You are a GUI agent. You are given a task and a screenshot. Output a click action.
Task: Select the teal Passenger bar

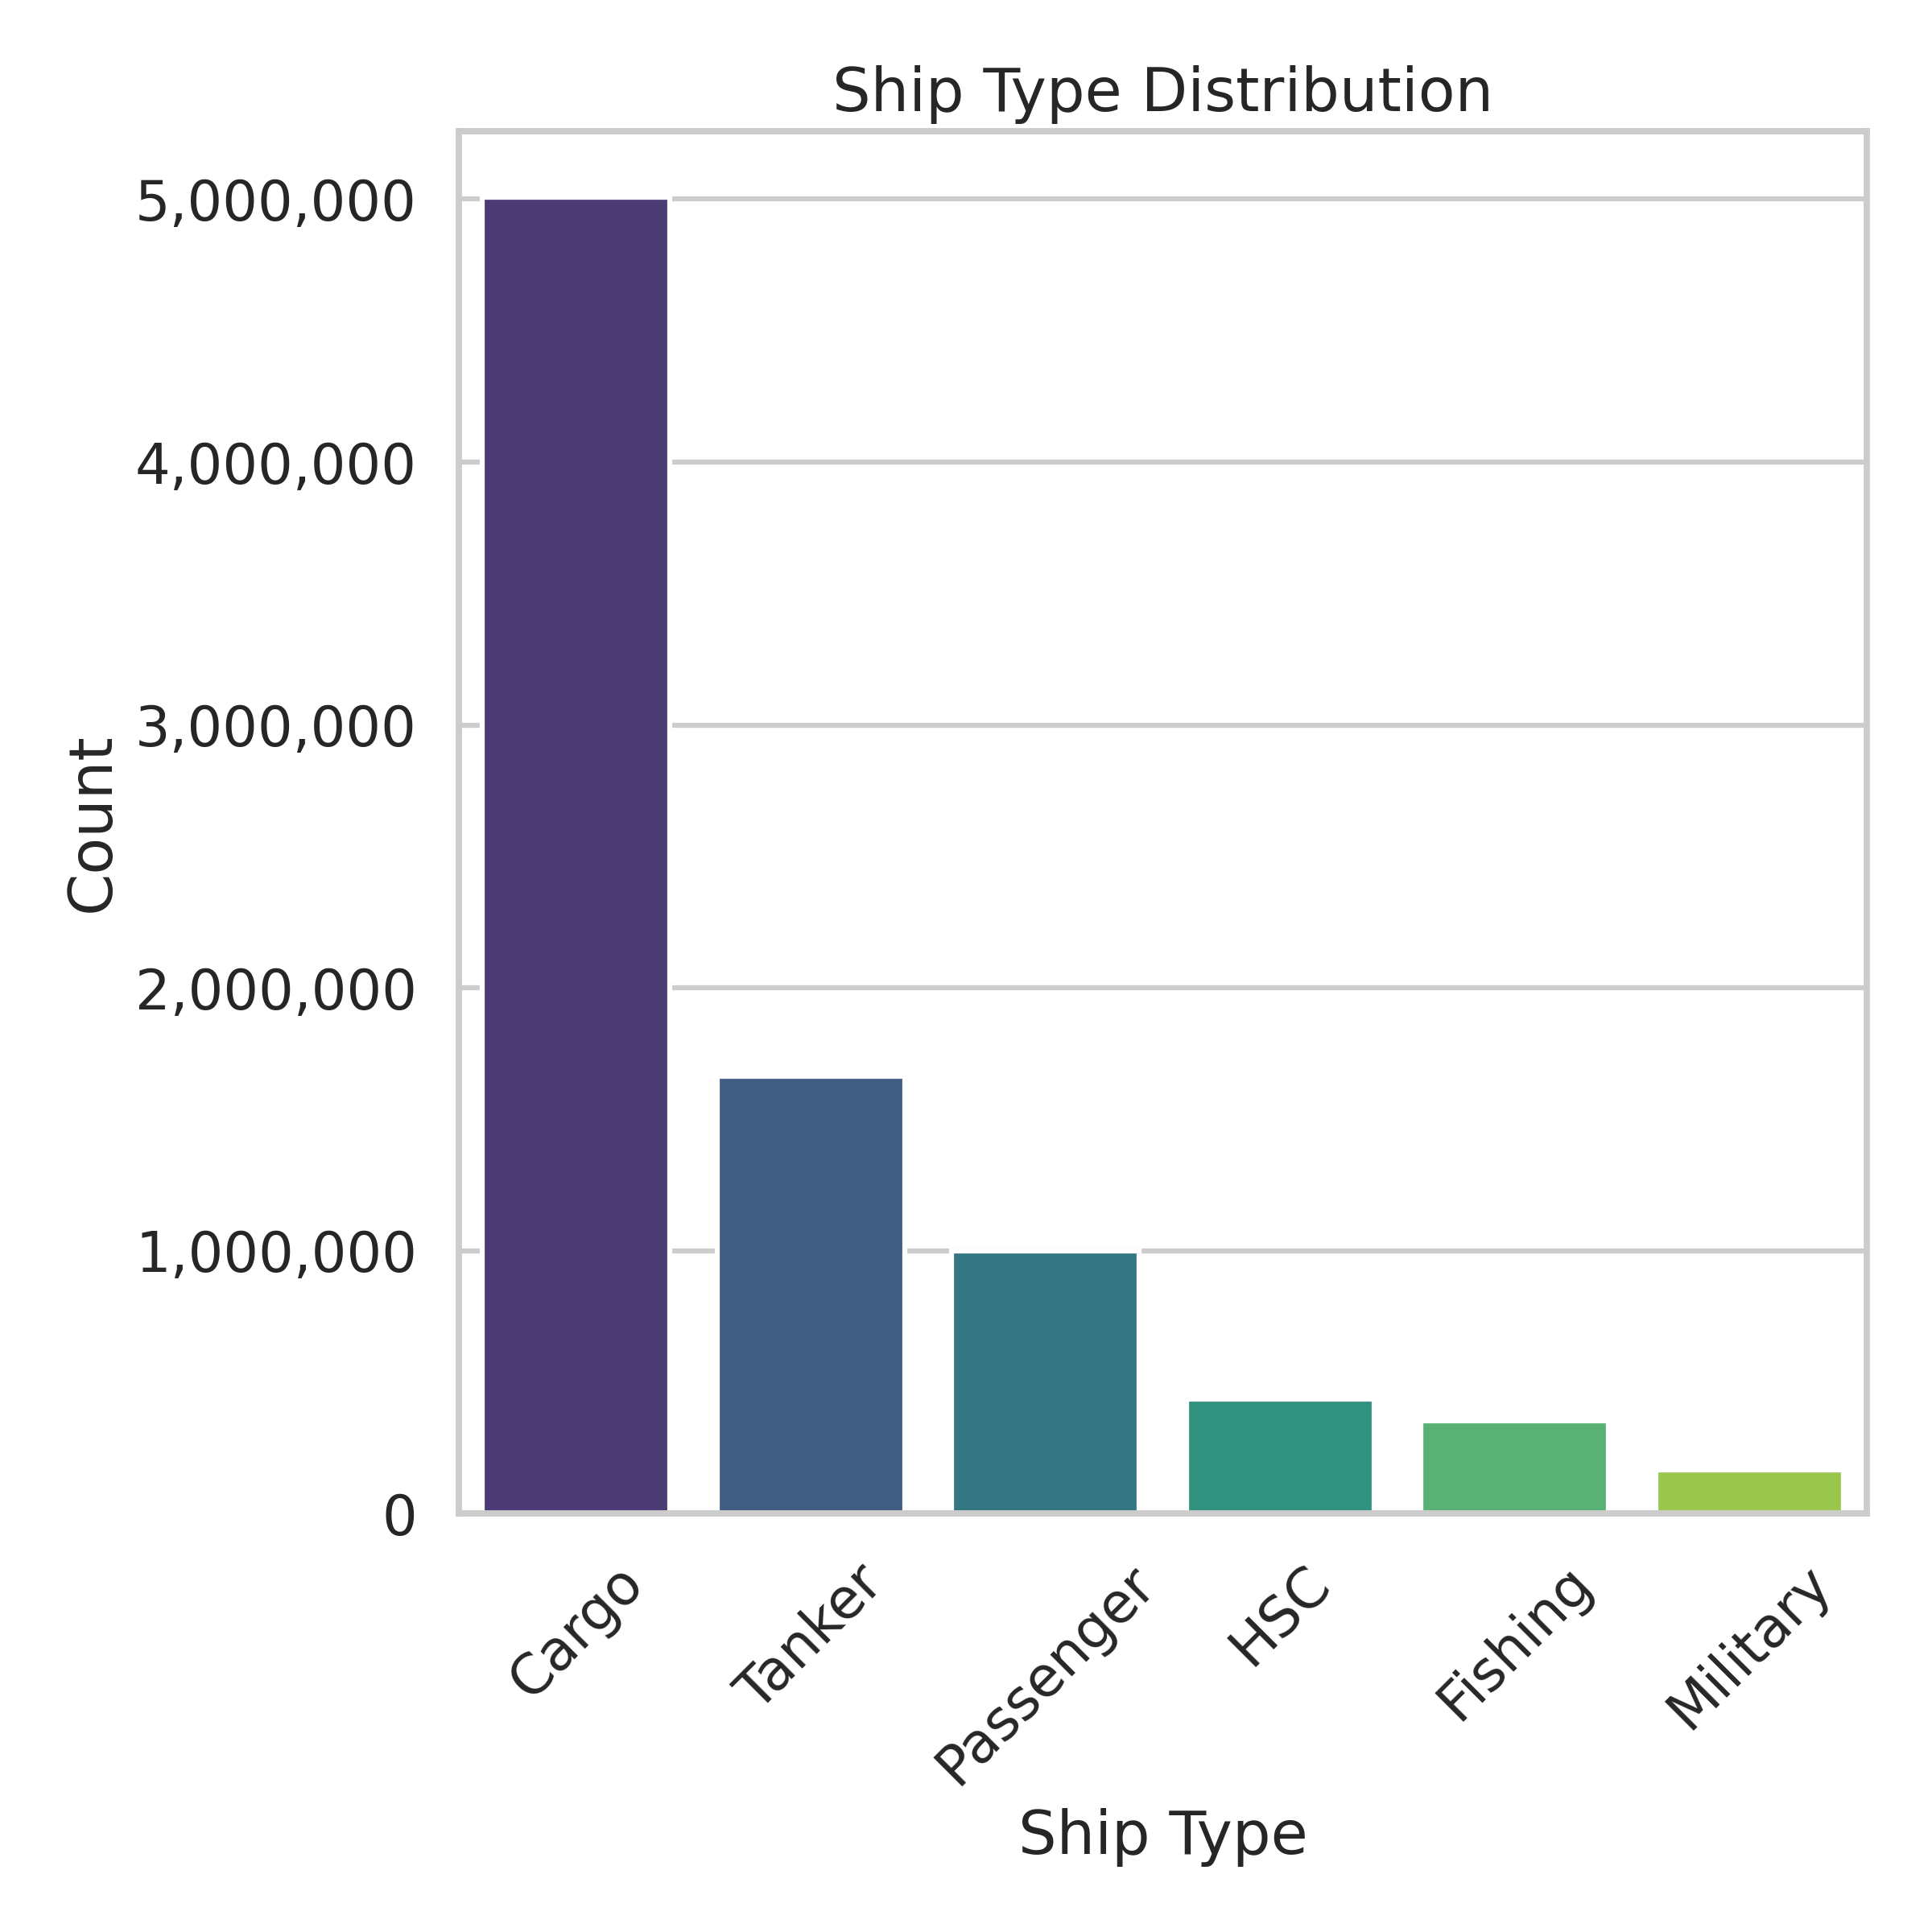1045,1382
